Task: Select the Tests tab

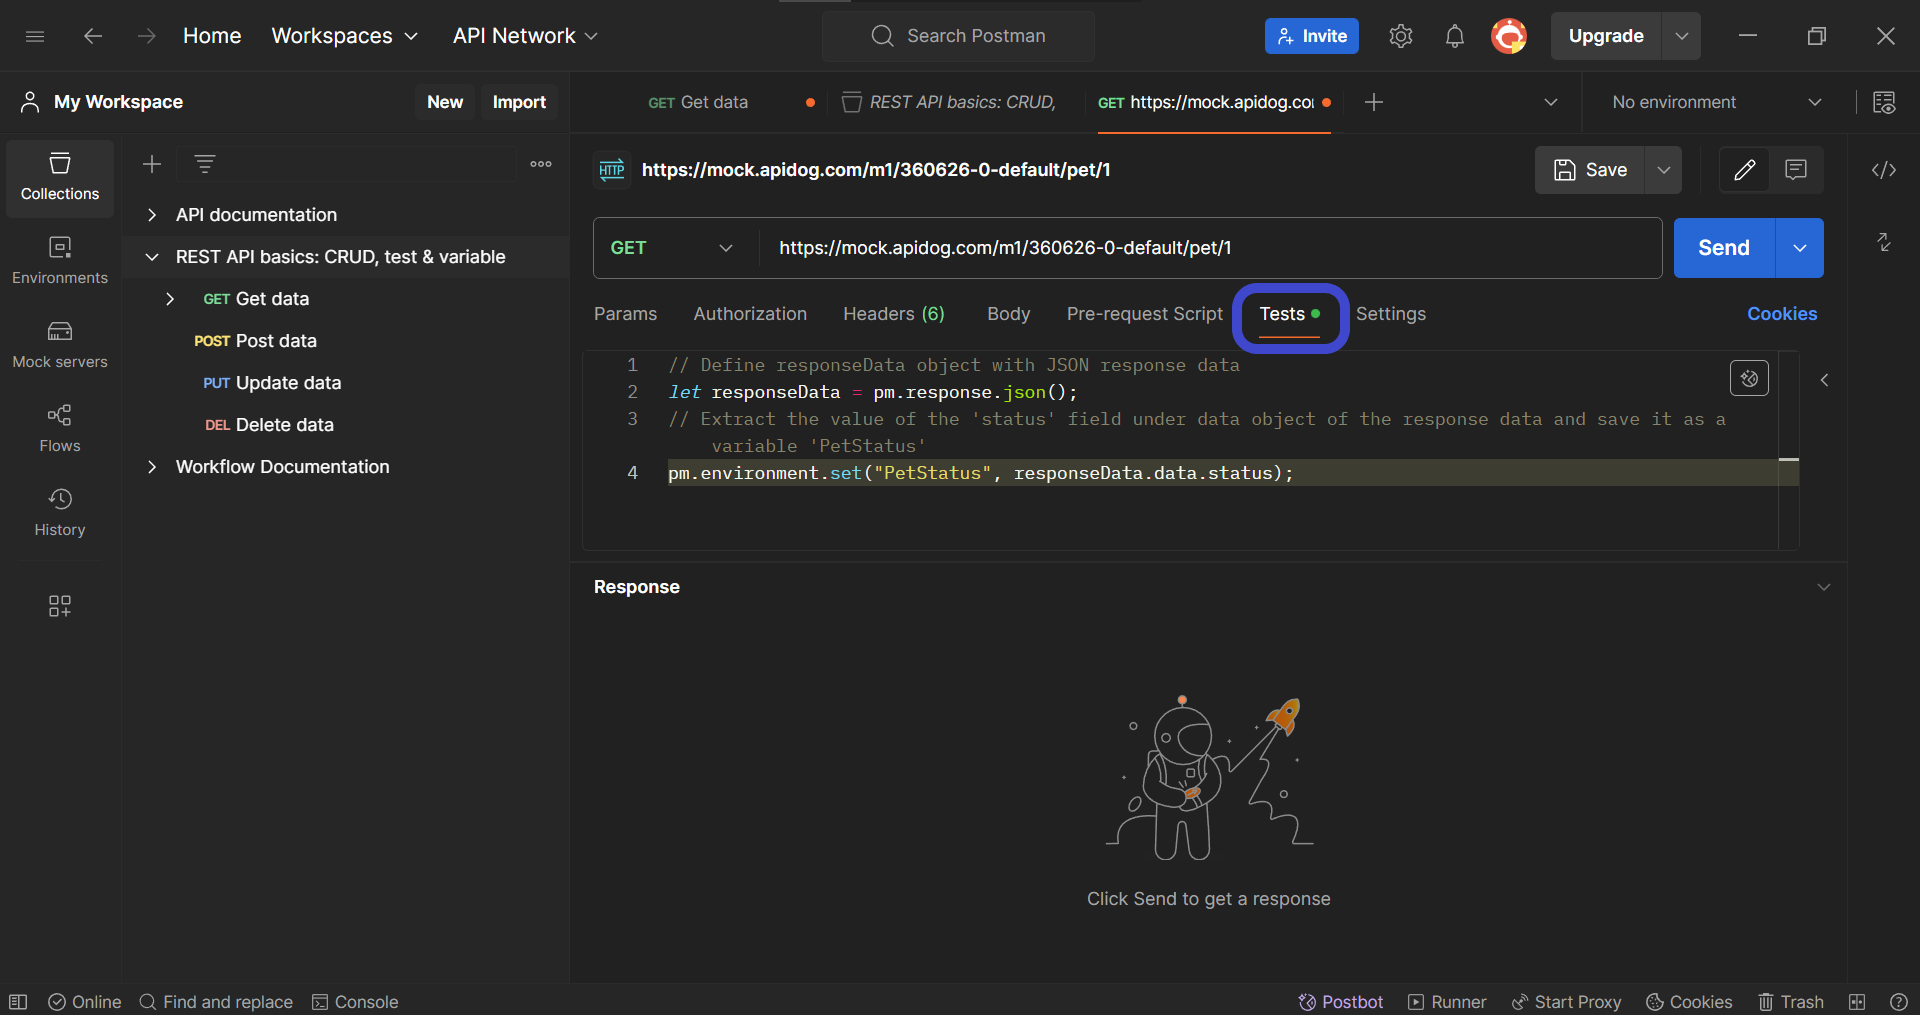Action: 1289,314
